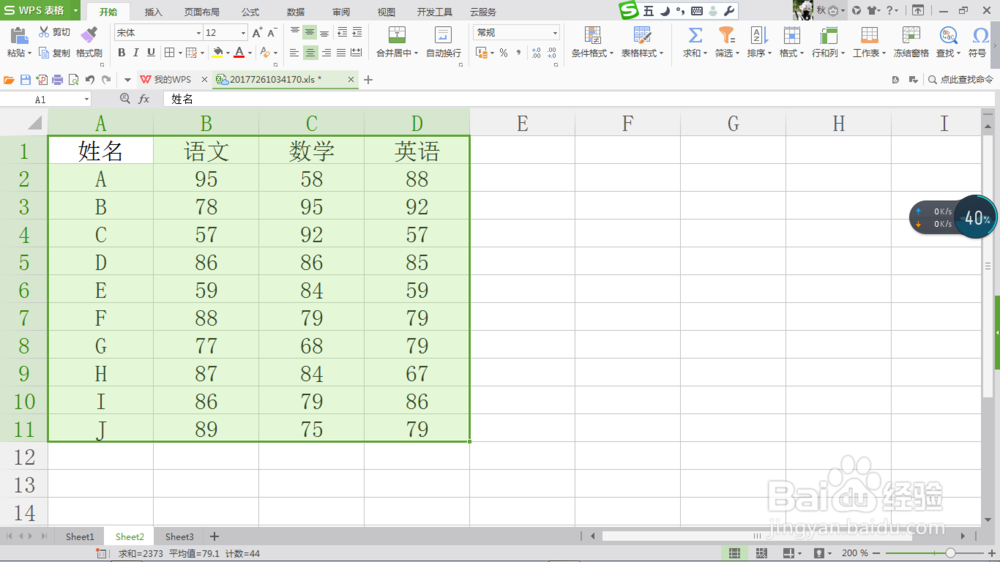Click the Sort (排序) A-Z icon
Image resolution: width=1000 pixels, height=562 pixels.
(758, 35)
